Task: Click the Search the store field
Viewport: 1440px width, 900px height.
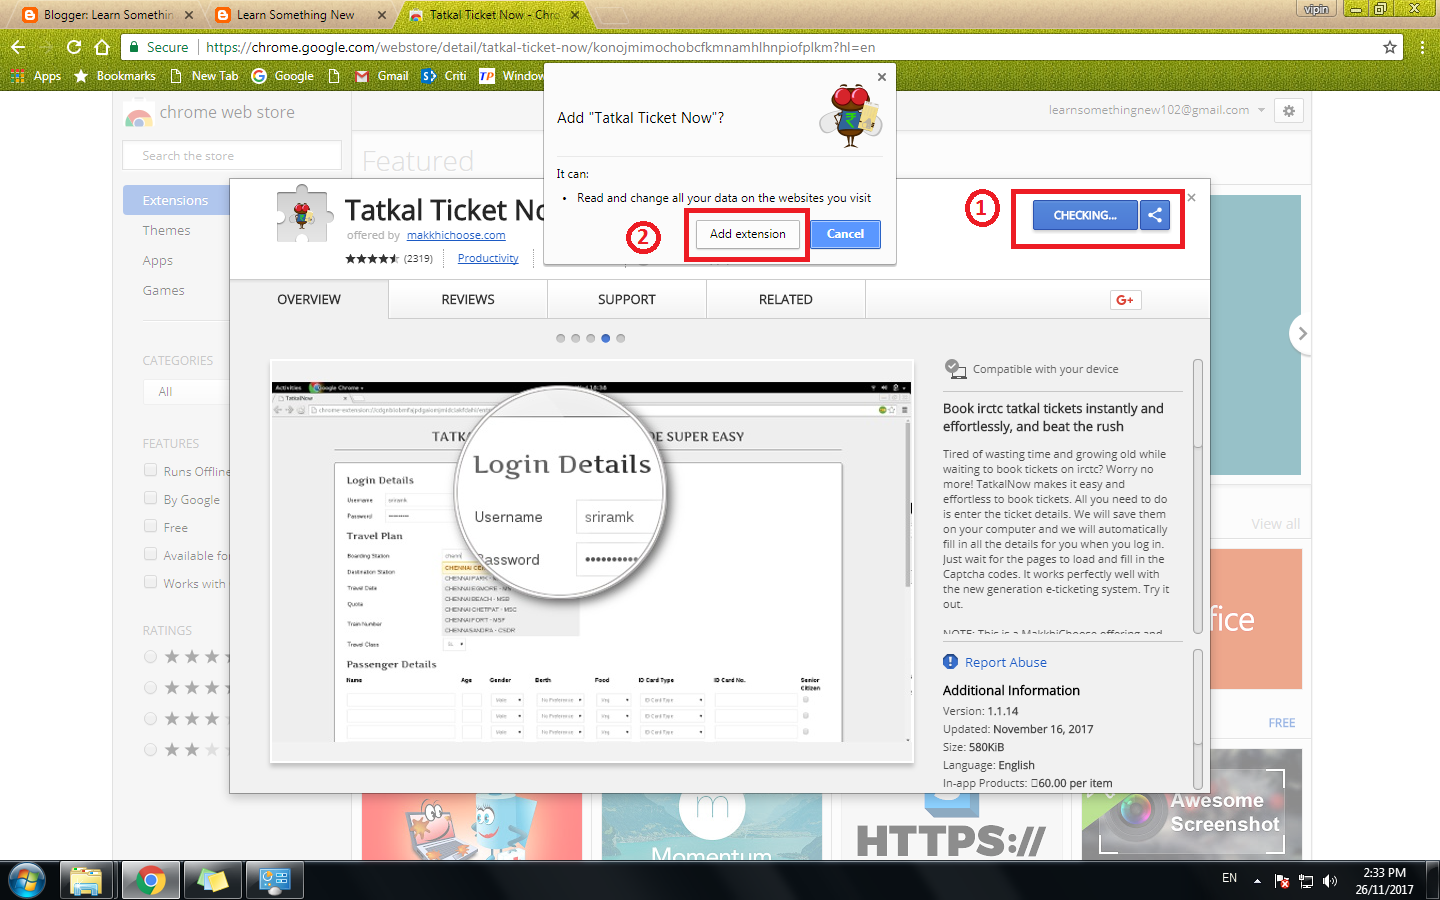Action: (232, 156)
